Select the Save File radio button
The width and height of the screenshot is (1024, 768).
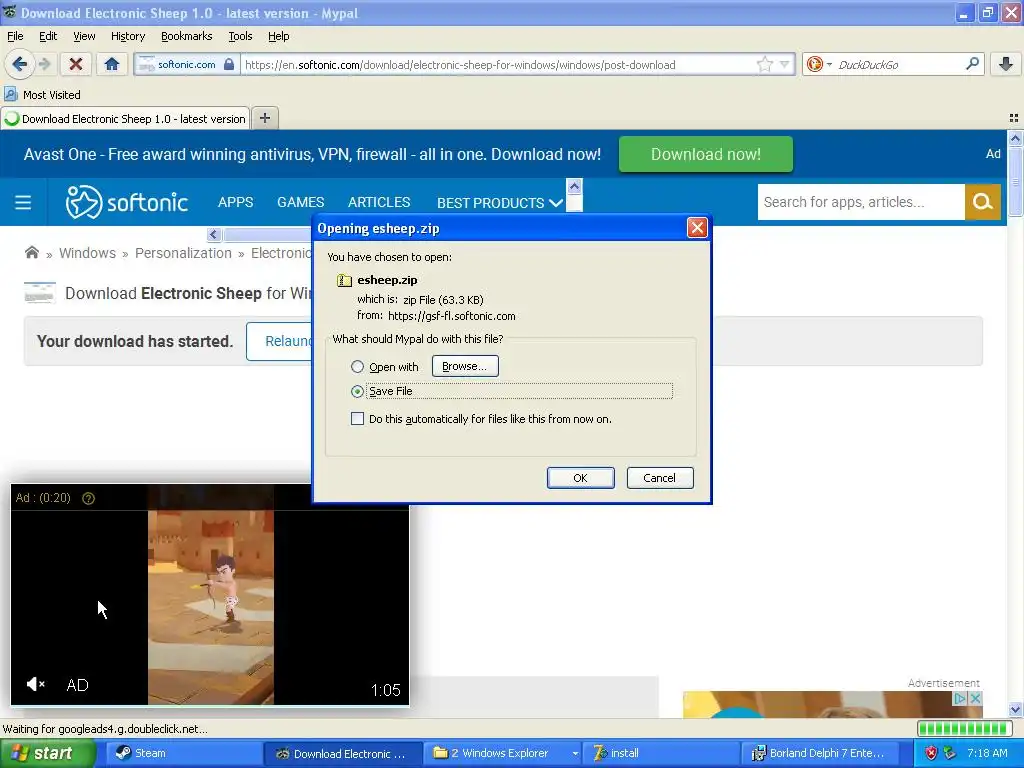coord(357,391)
